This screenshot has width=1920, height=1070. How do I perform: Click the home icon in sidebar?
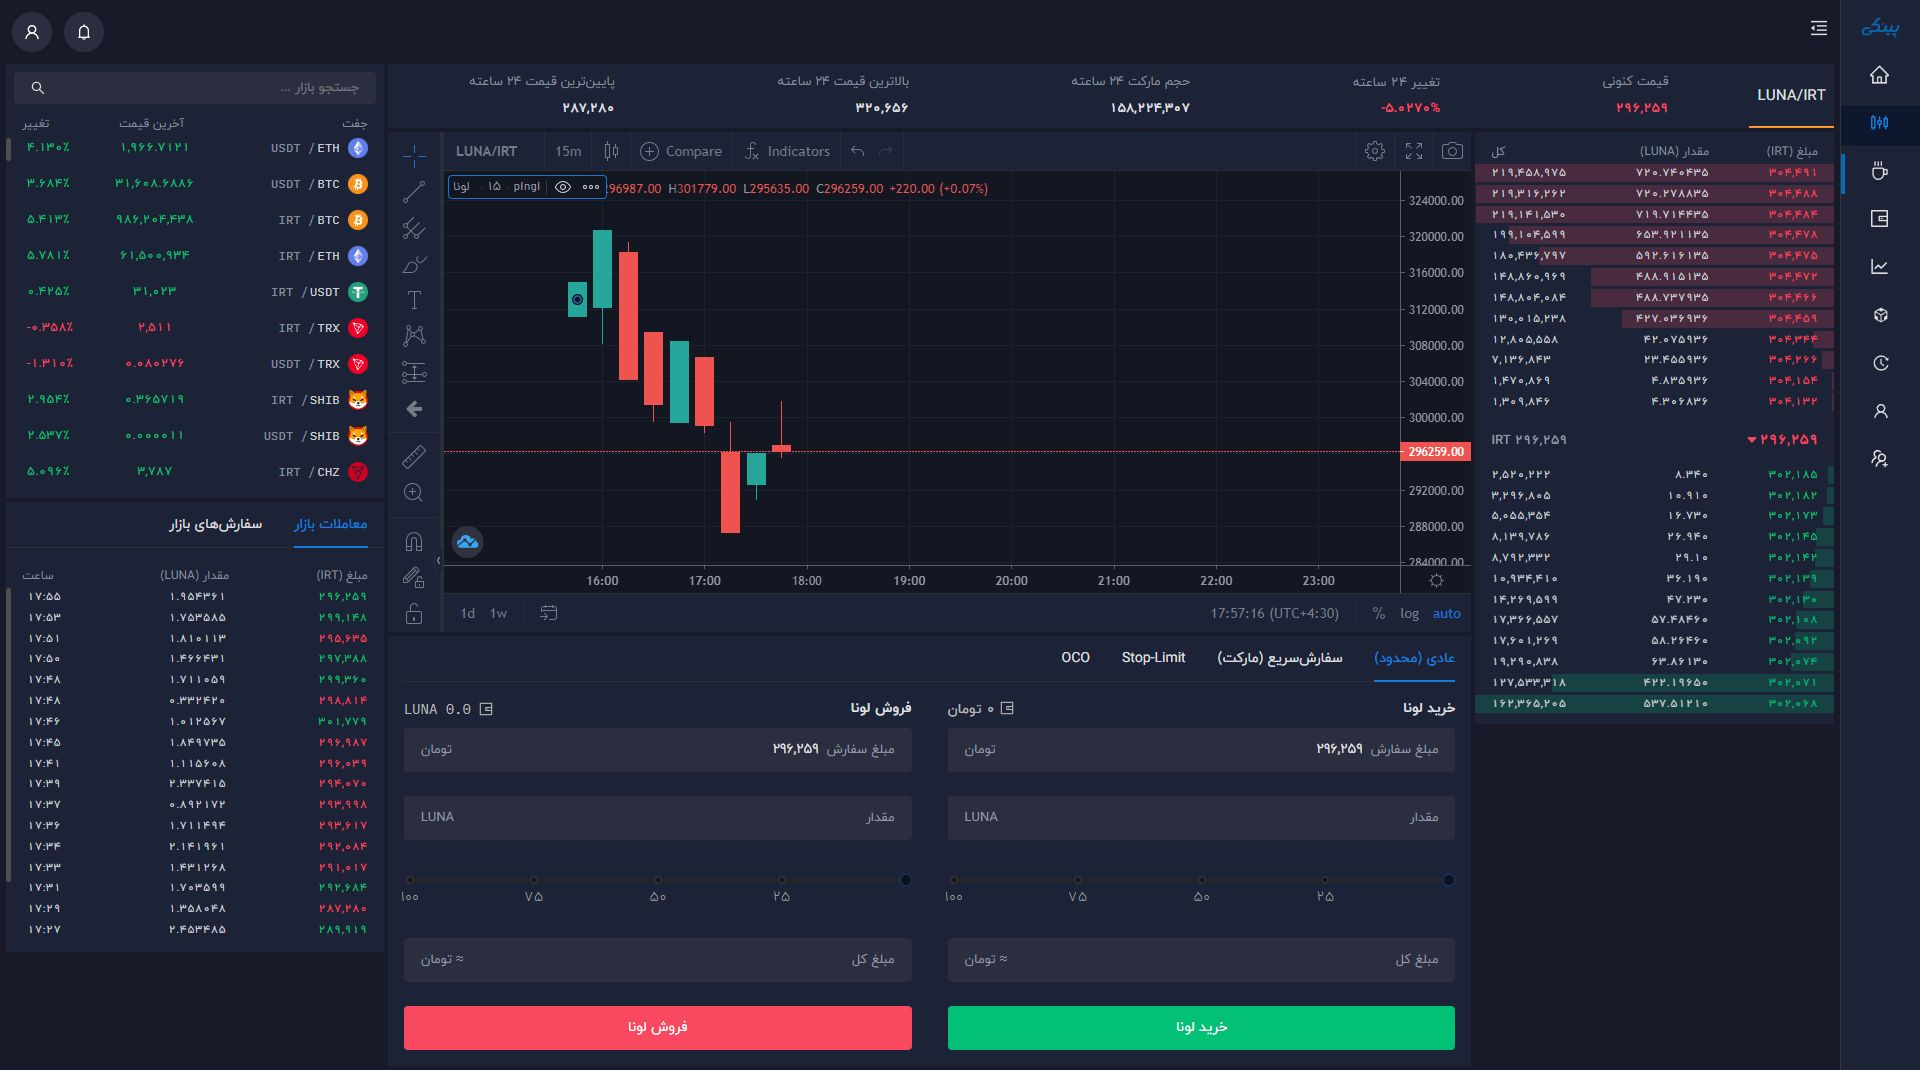click(x=1879, y=75)
